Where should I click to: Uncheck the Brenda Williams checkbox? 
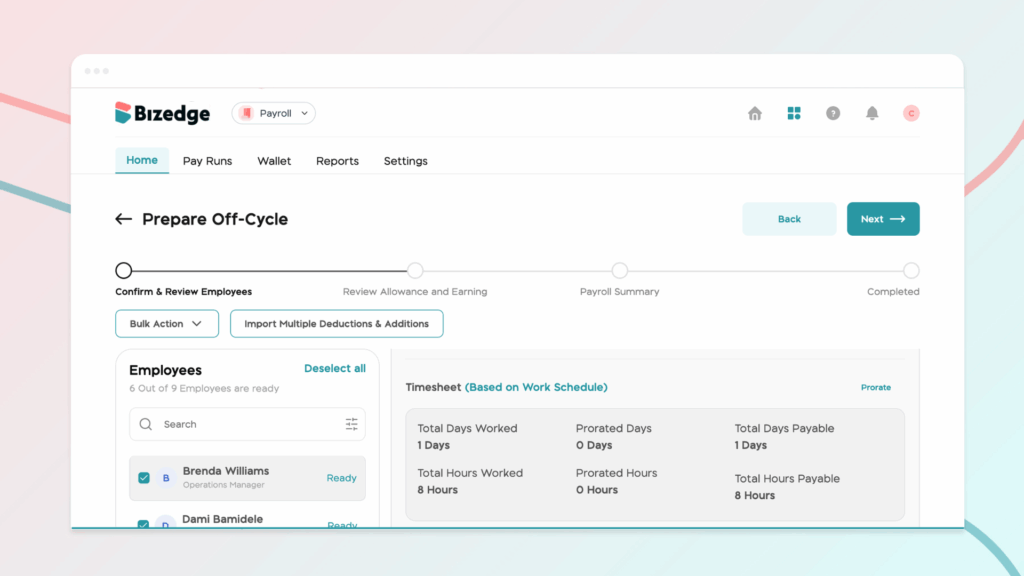(144, 478)
